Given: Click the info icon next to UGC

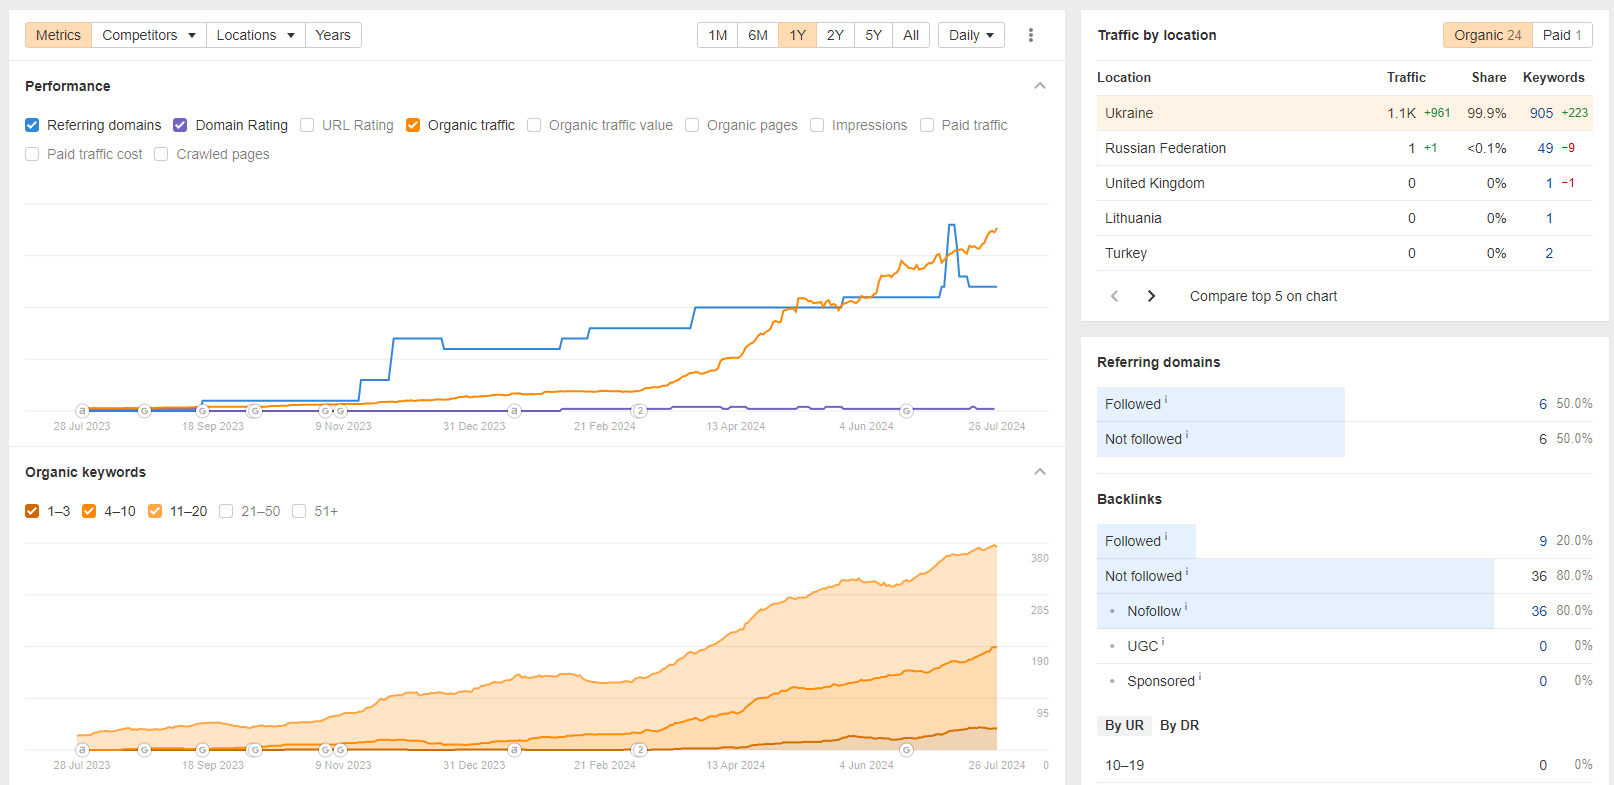Looking at the screenshot, I should tap(1163, 642).
